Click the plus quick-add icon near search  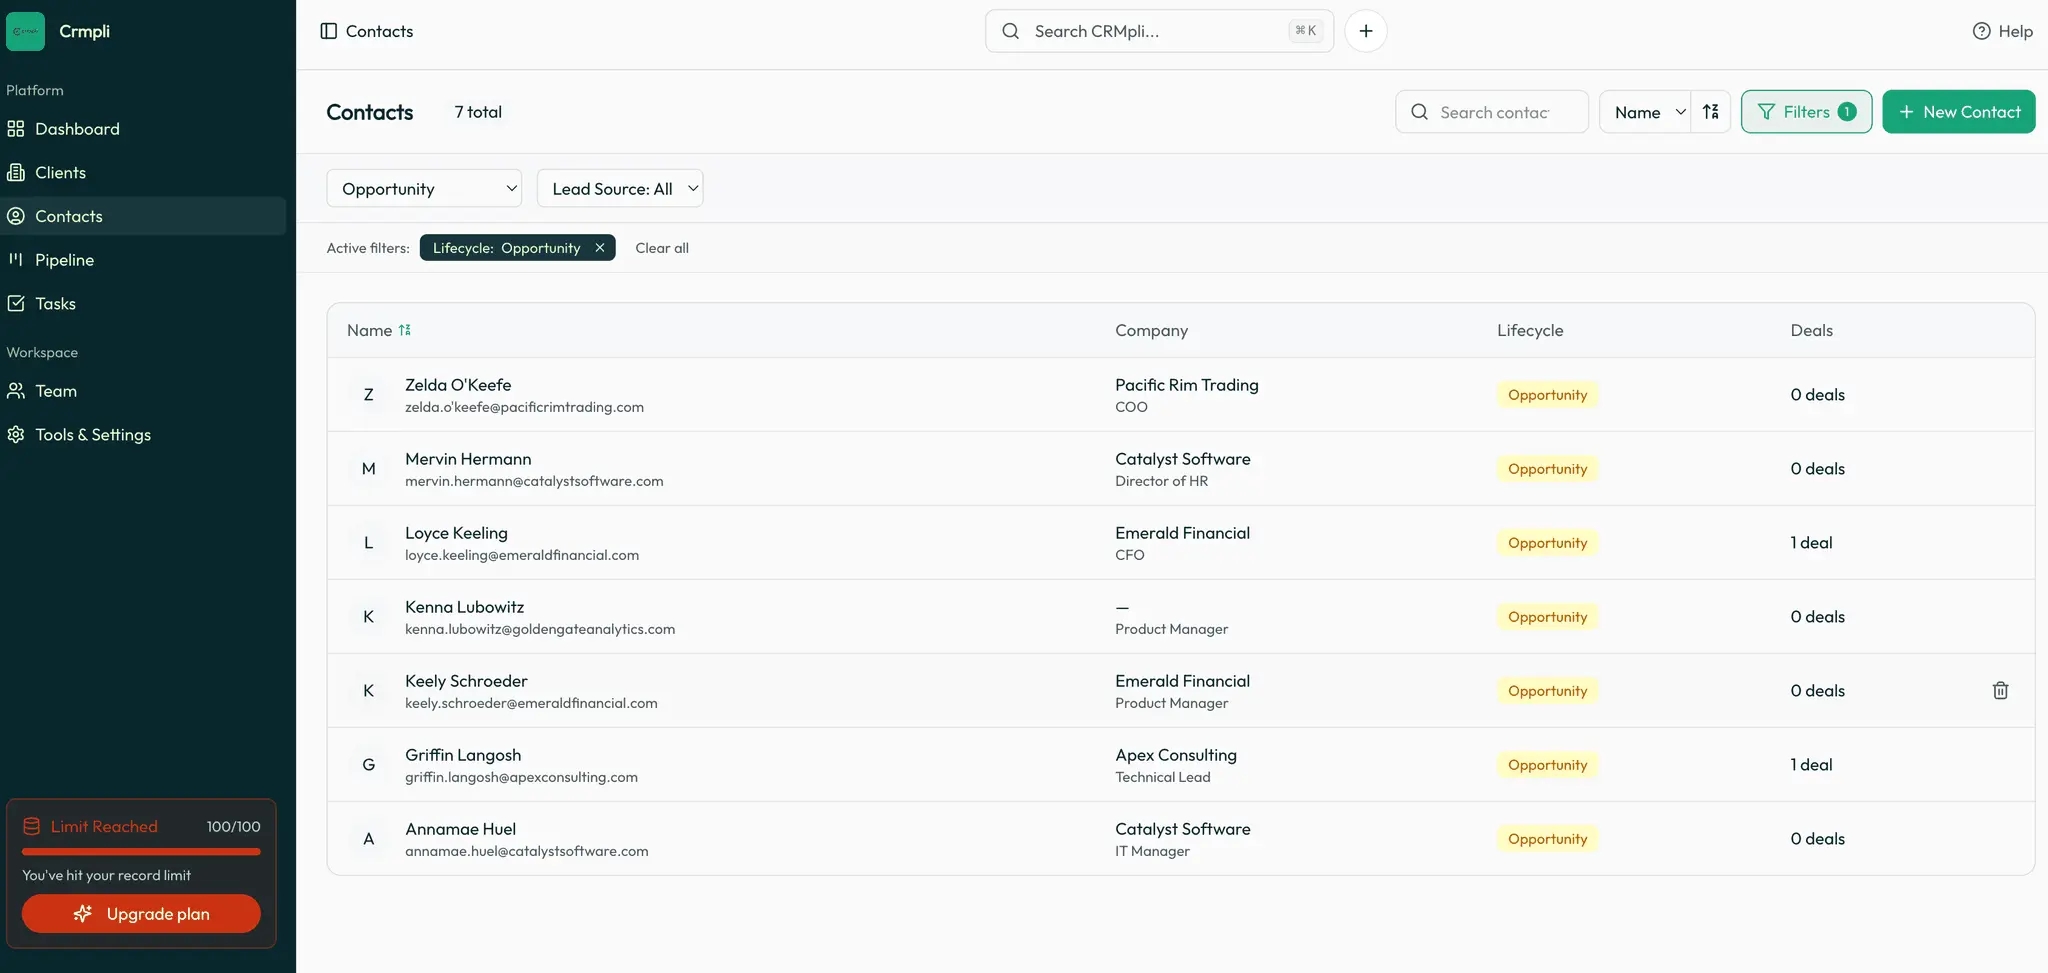1365,31
